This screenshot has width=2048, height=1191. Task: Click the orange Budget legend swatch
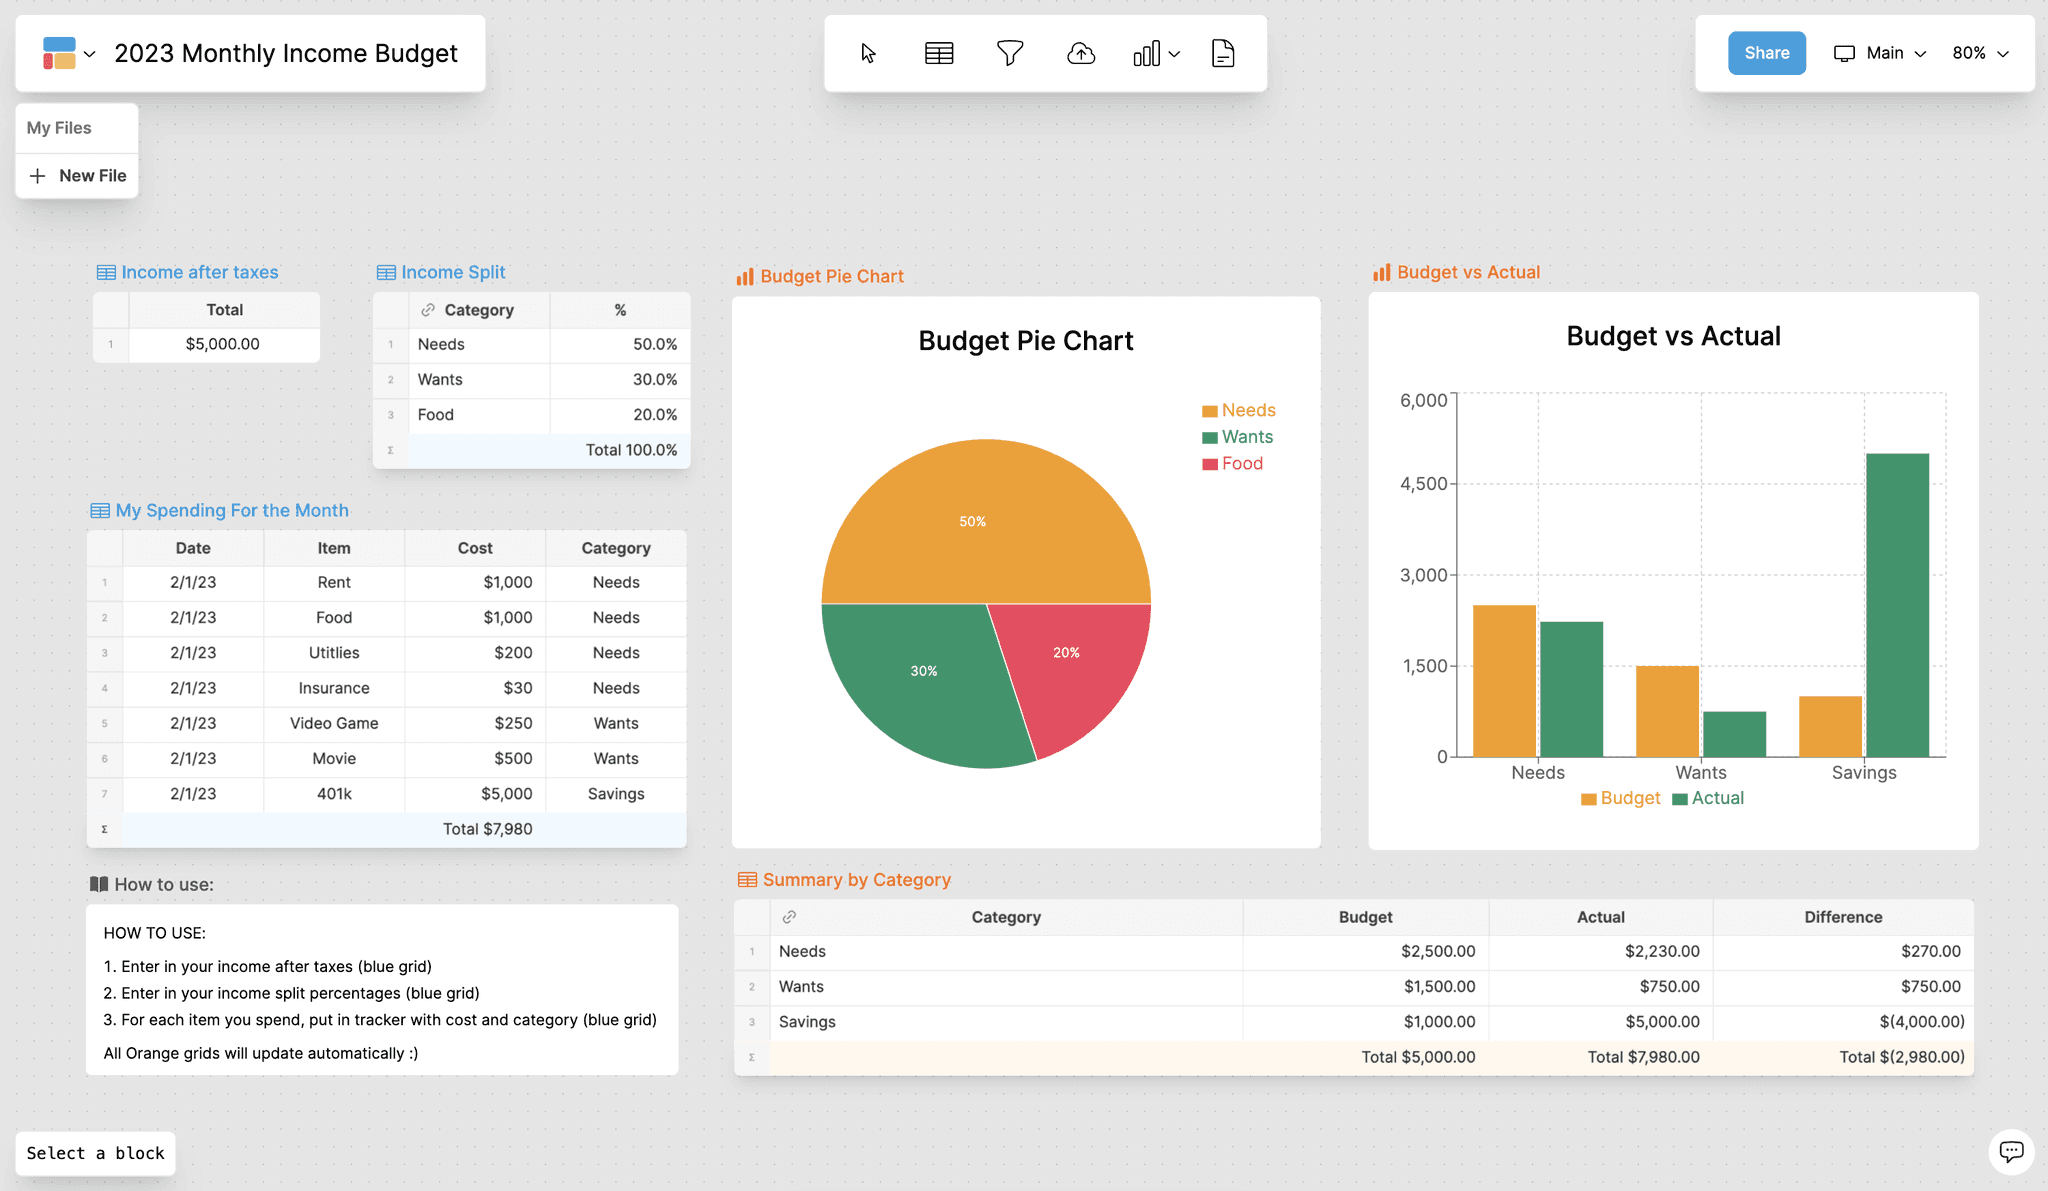click(1590, 797)
